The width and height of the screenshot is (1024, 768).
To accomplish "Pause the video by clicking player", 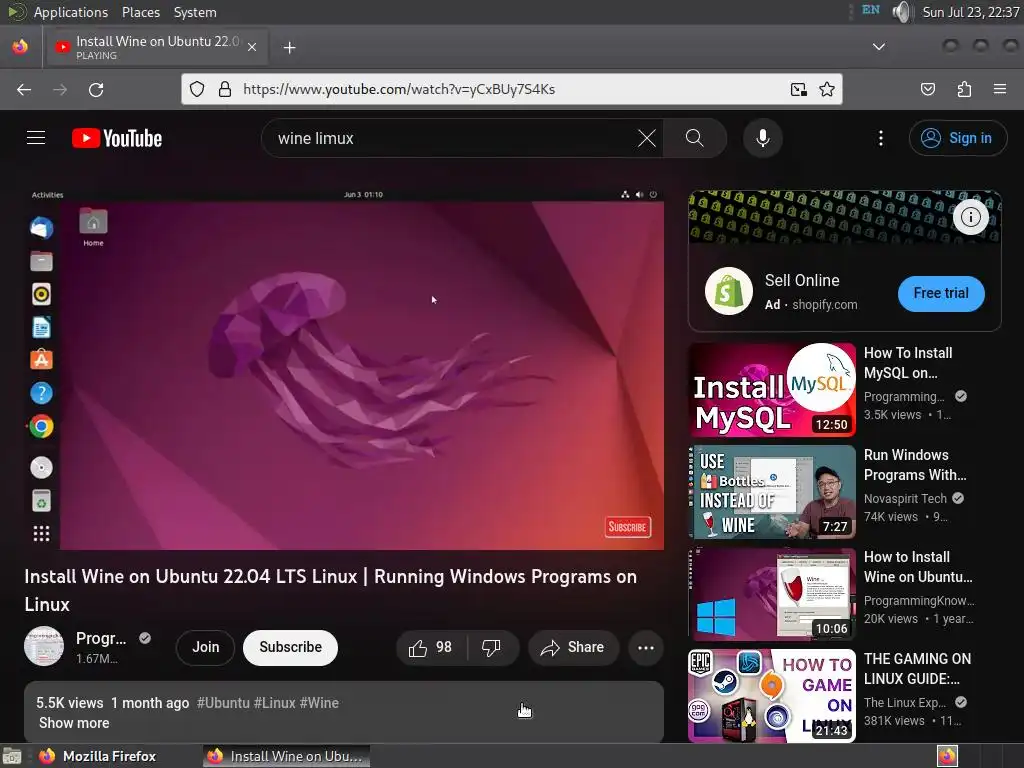I will point(344,370).
